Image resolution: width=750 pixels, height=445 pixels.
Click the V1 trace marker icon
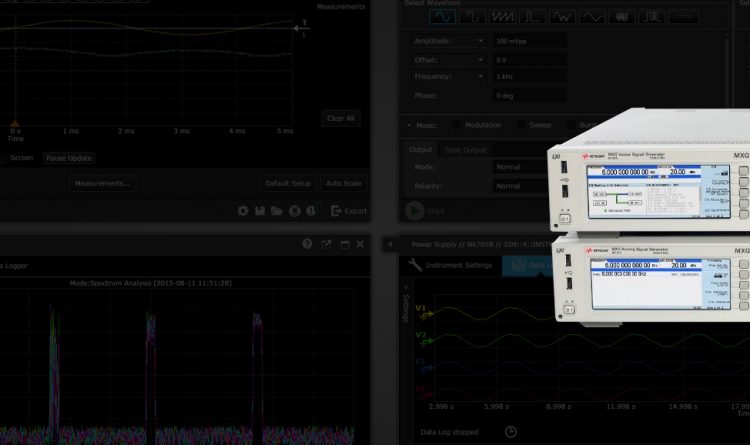coord(424,311)
